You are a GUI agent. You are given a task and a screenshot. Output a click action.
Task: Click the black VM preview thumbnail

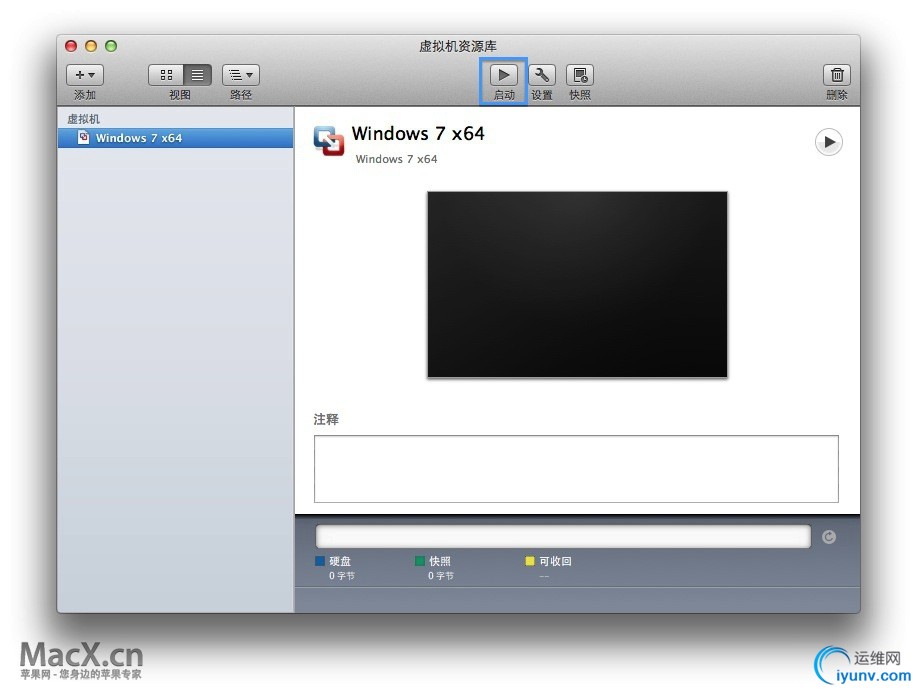577,284
